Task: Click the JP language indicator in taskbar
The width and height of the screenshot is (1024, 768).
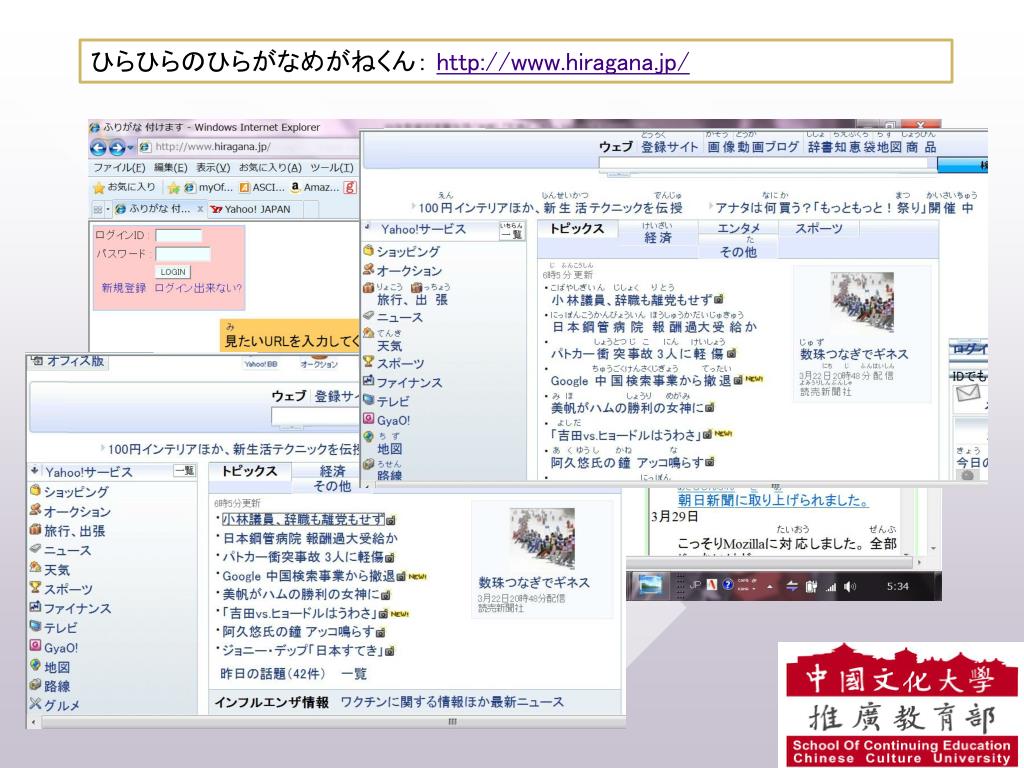Action: pyautogui.click(x=695, y=586)
